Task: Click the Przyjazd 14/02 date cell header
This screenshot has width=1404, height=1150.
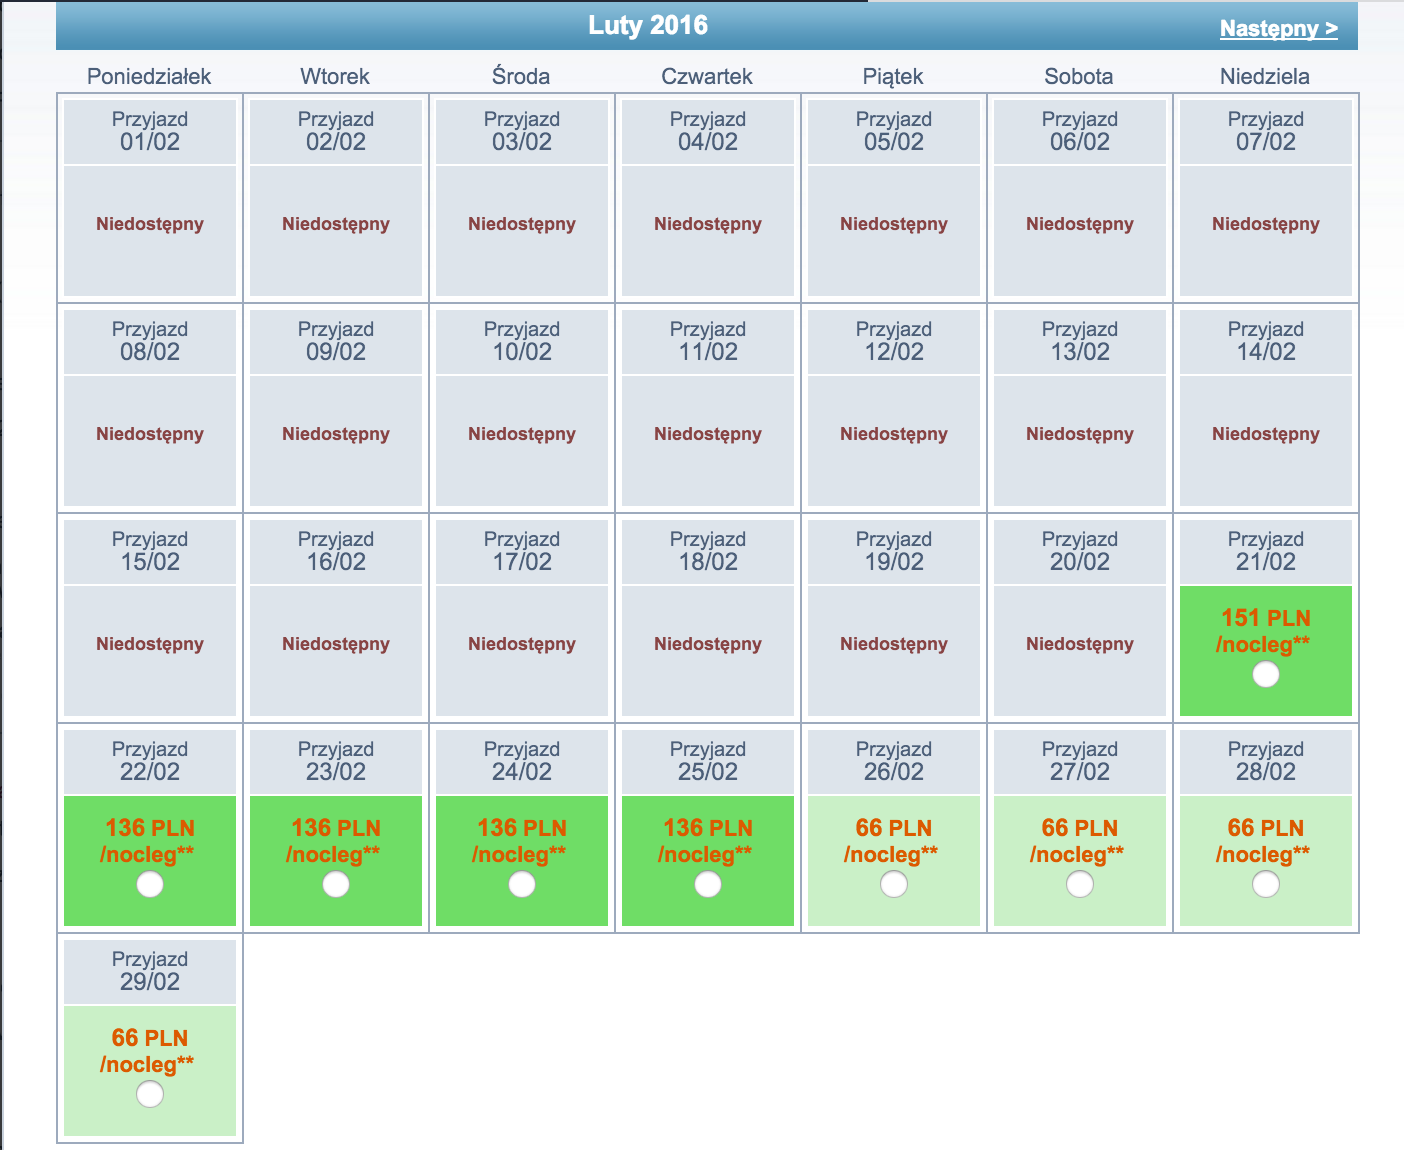Action: click(x=1266, y=341)
